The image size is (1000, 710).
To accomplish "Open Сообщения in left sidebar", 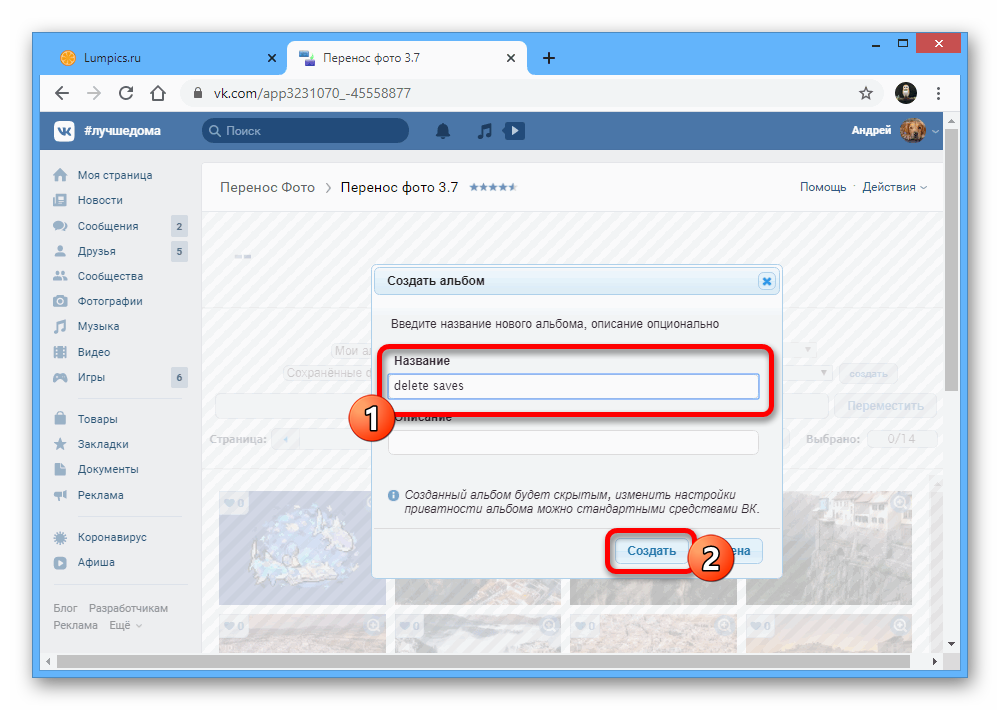I will (108, 226).
